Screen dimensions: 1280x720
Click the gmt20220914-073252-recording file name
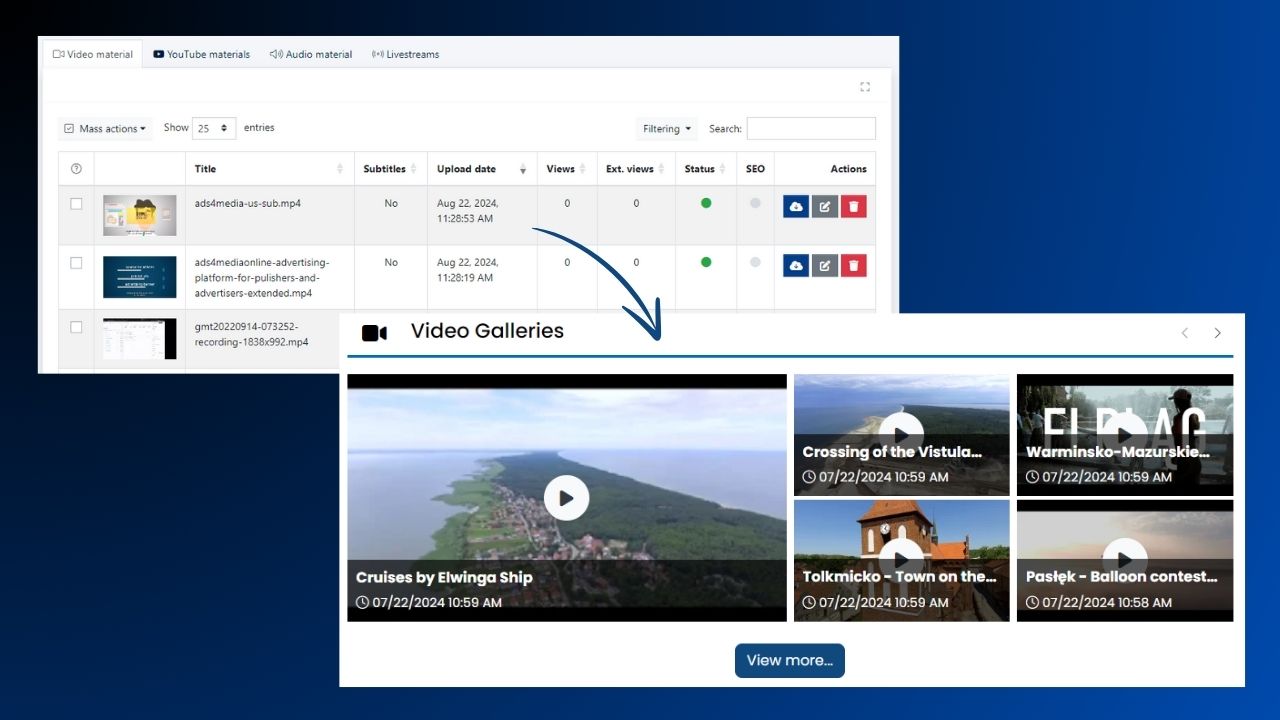(x=252, y=334)
